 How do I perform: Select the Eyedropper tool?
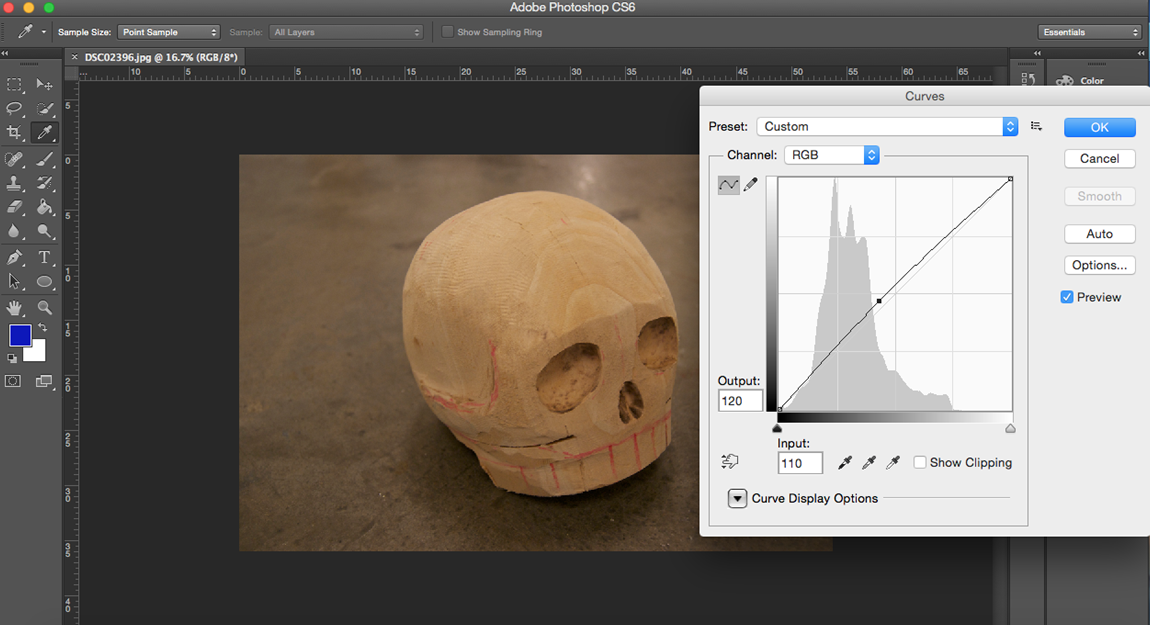(44, 133)
